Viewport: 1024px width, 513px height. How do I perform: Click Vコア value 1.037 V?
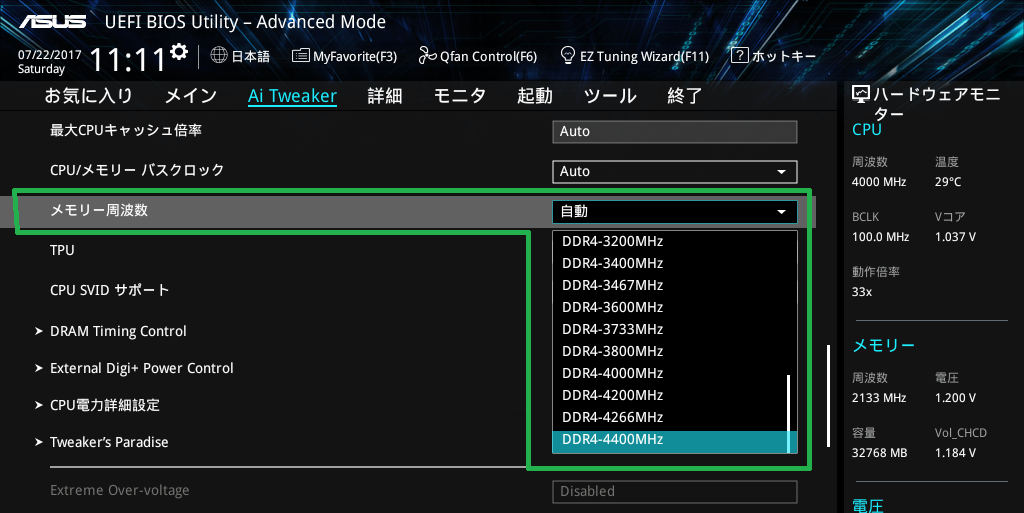click(x=955, y=237)
